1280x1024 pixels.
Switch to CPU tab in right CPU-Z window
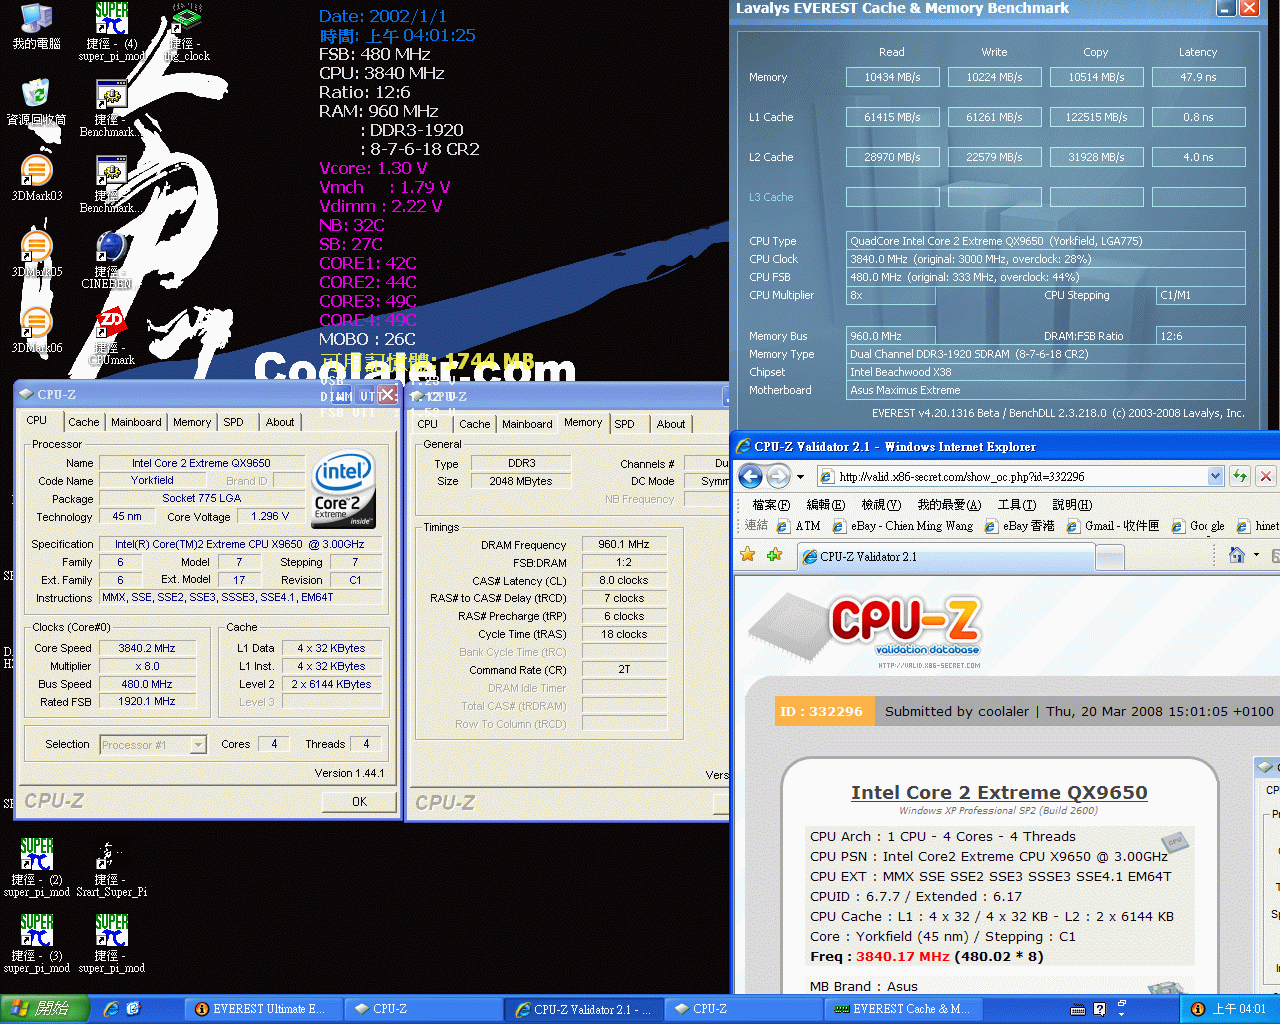[x=428, y=424]
